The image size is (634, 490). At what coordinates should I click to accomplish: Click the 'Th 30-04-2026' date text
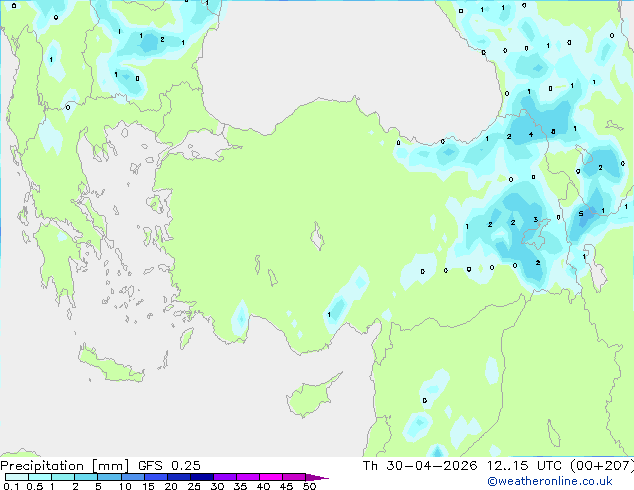point(420,466)
